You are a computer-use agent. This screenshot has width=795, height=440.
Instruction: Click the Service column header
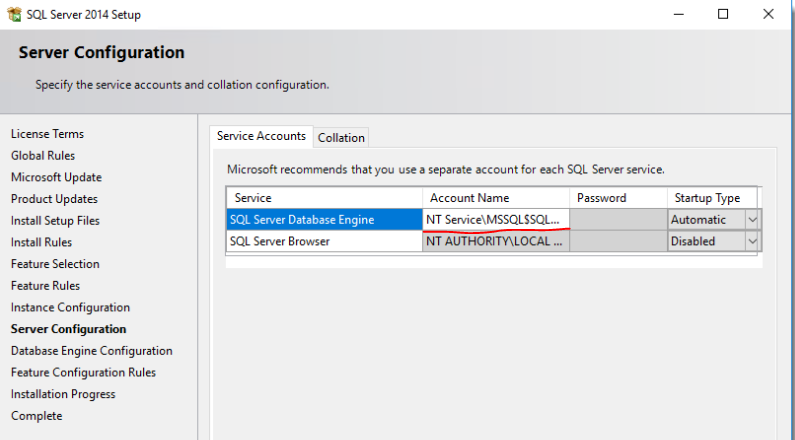click(324, 198)
